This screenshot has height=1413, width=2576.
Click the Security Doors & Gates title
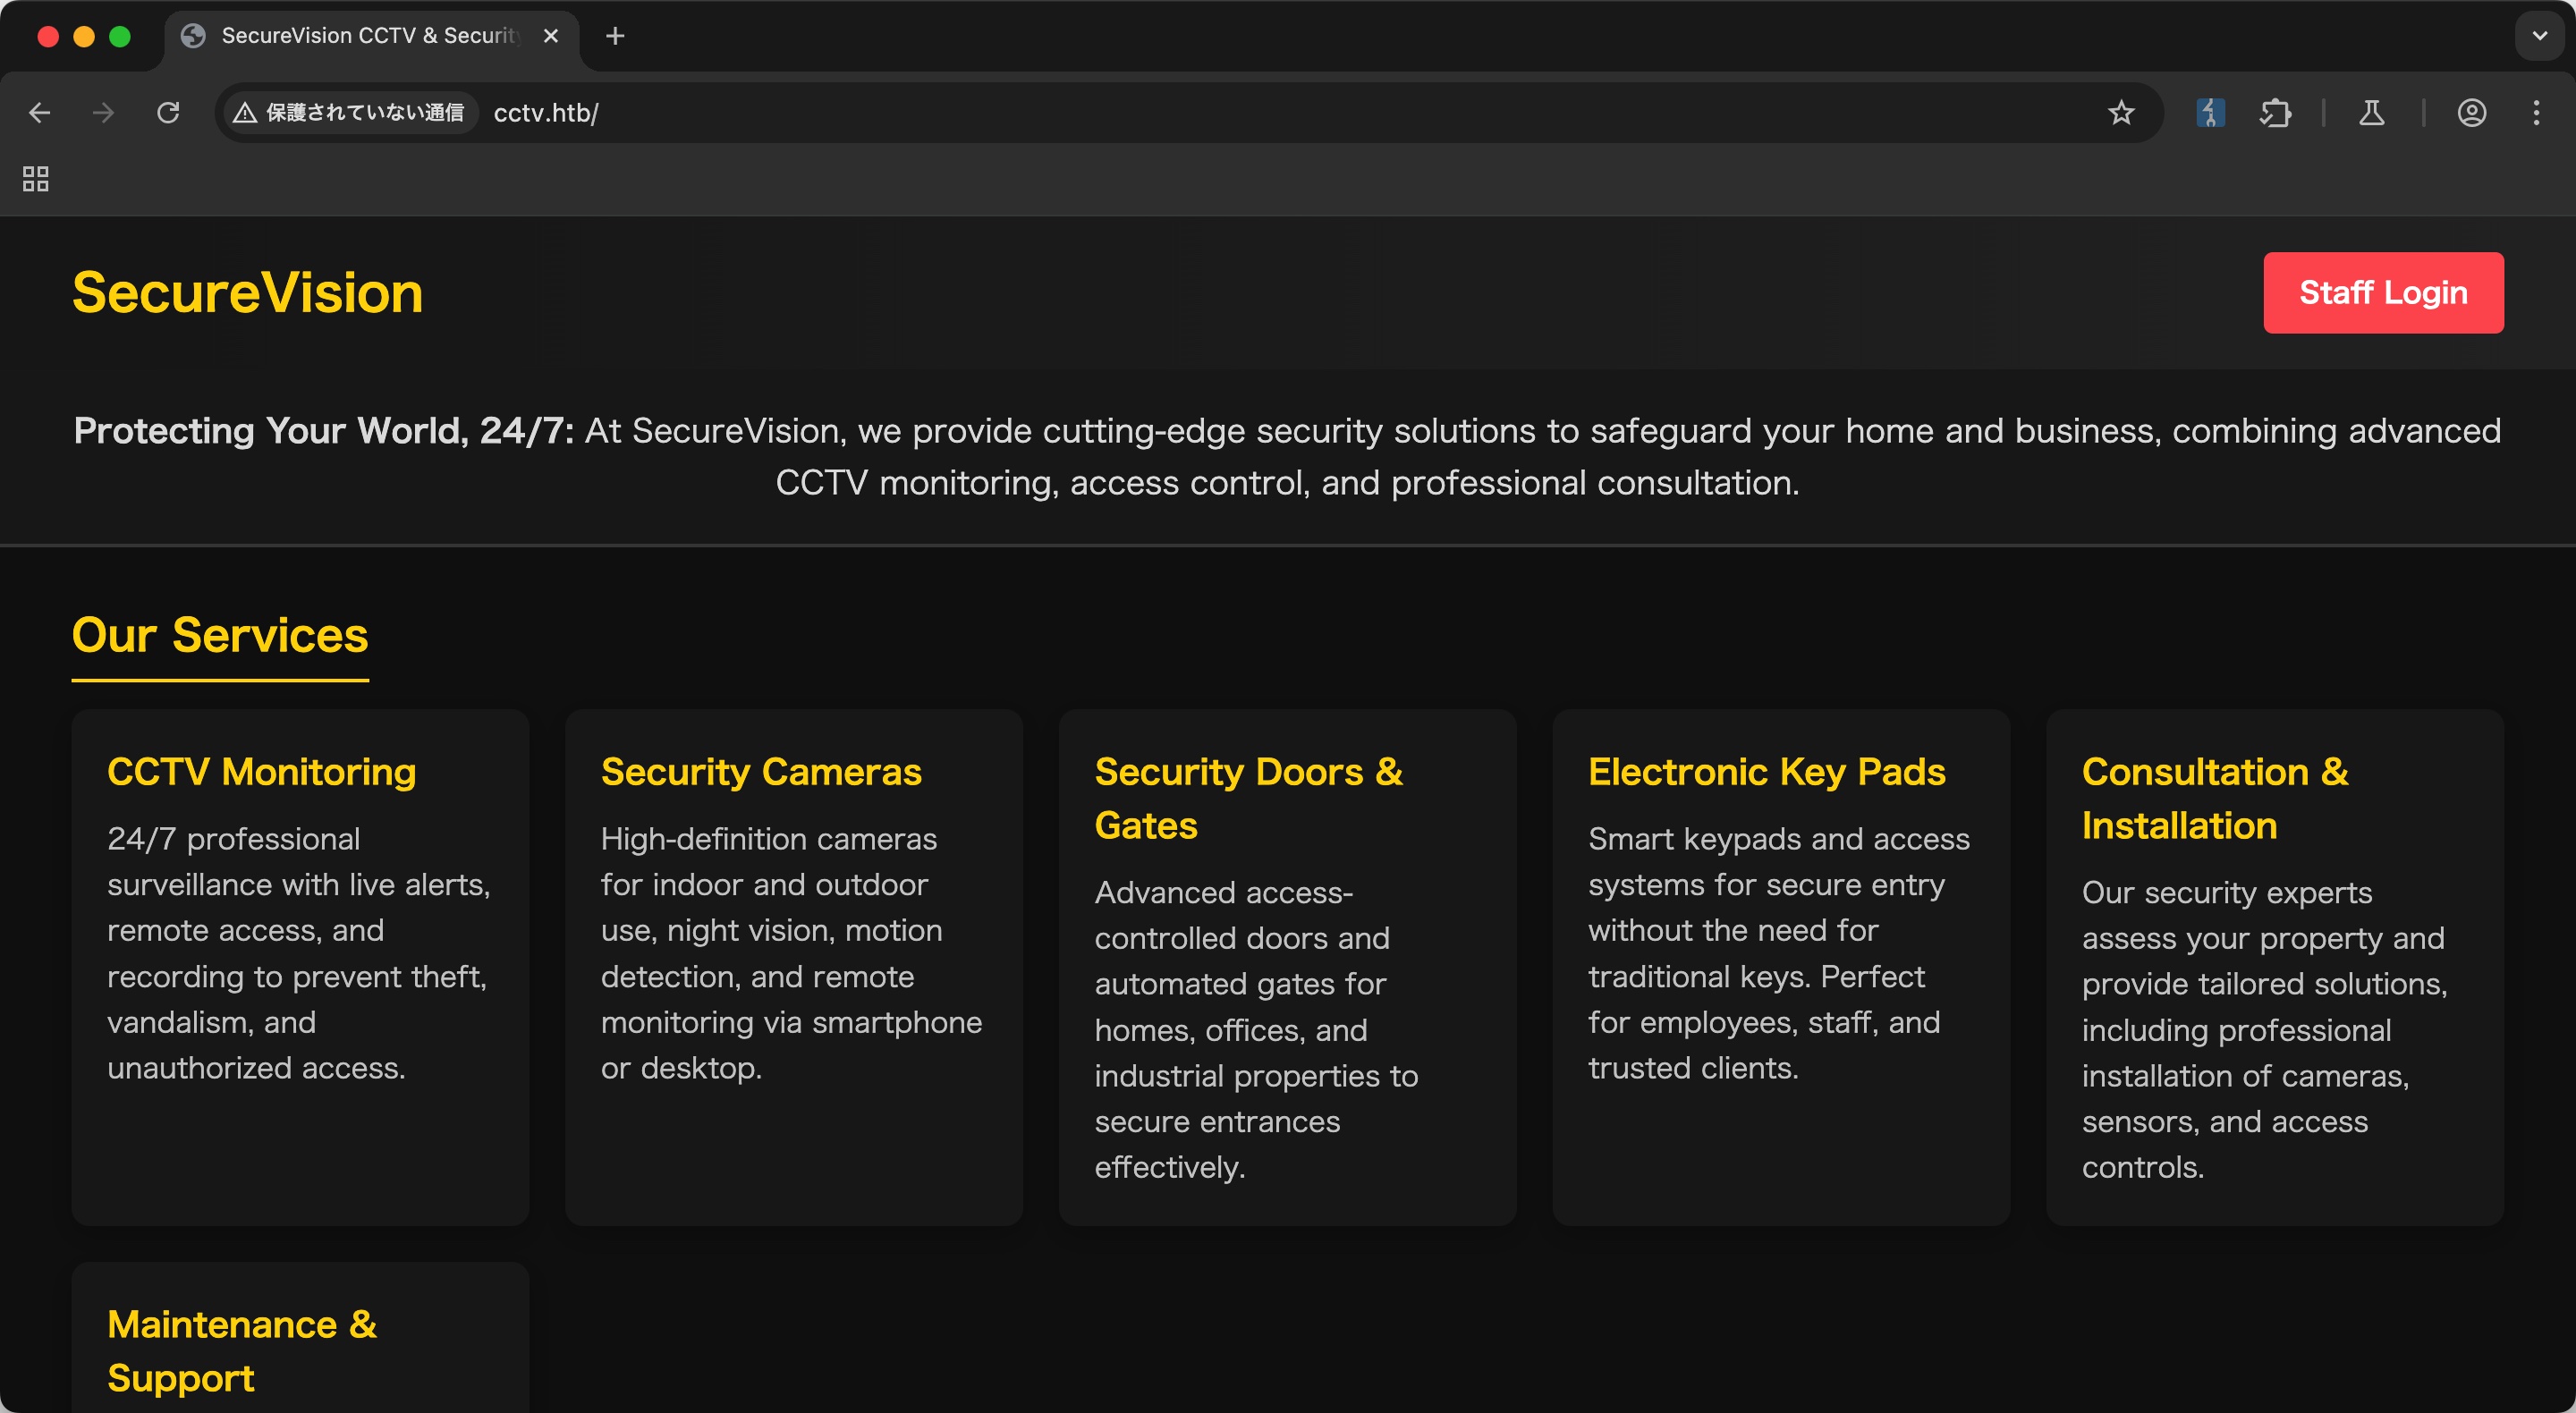pyautogui.click(x=1249, y=798)
